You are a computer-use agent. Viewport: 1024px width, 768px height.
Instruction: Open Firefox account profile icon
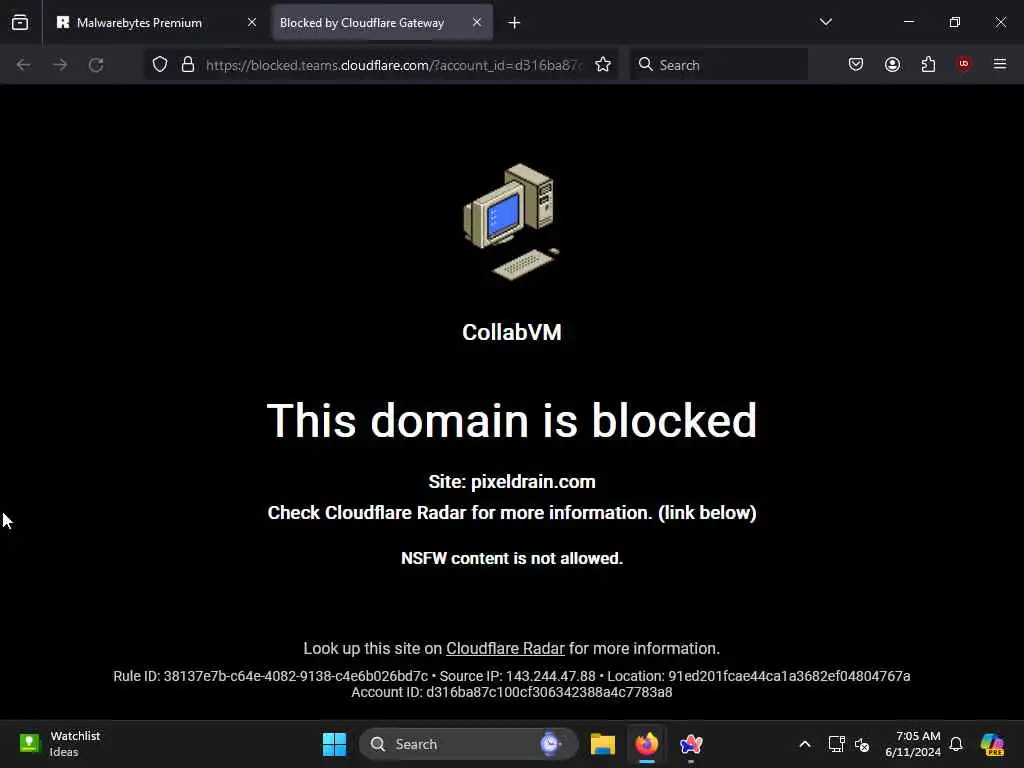click(892, 65)
